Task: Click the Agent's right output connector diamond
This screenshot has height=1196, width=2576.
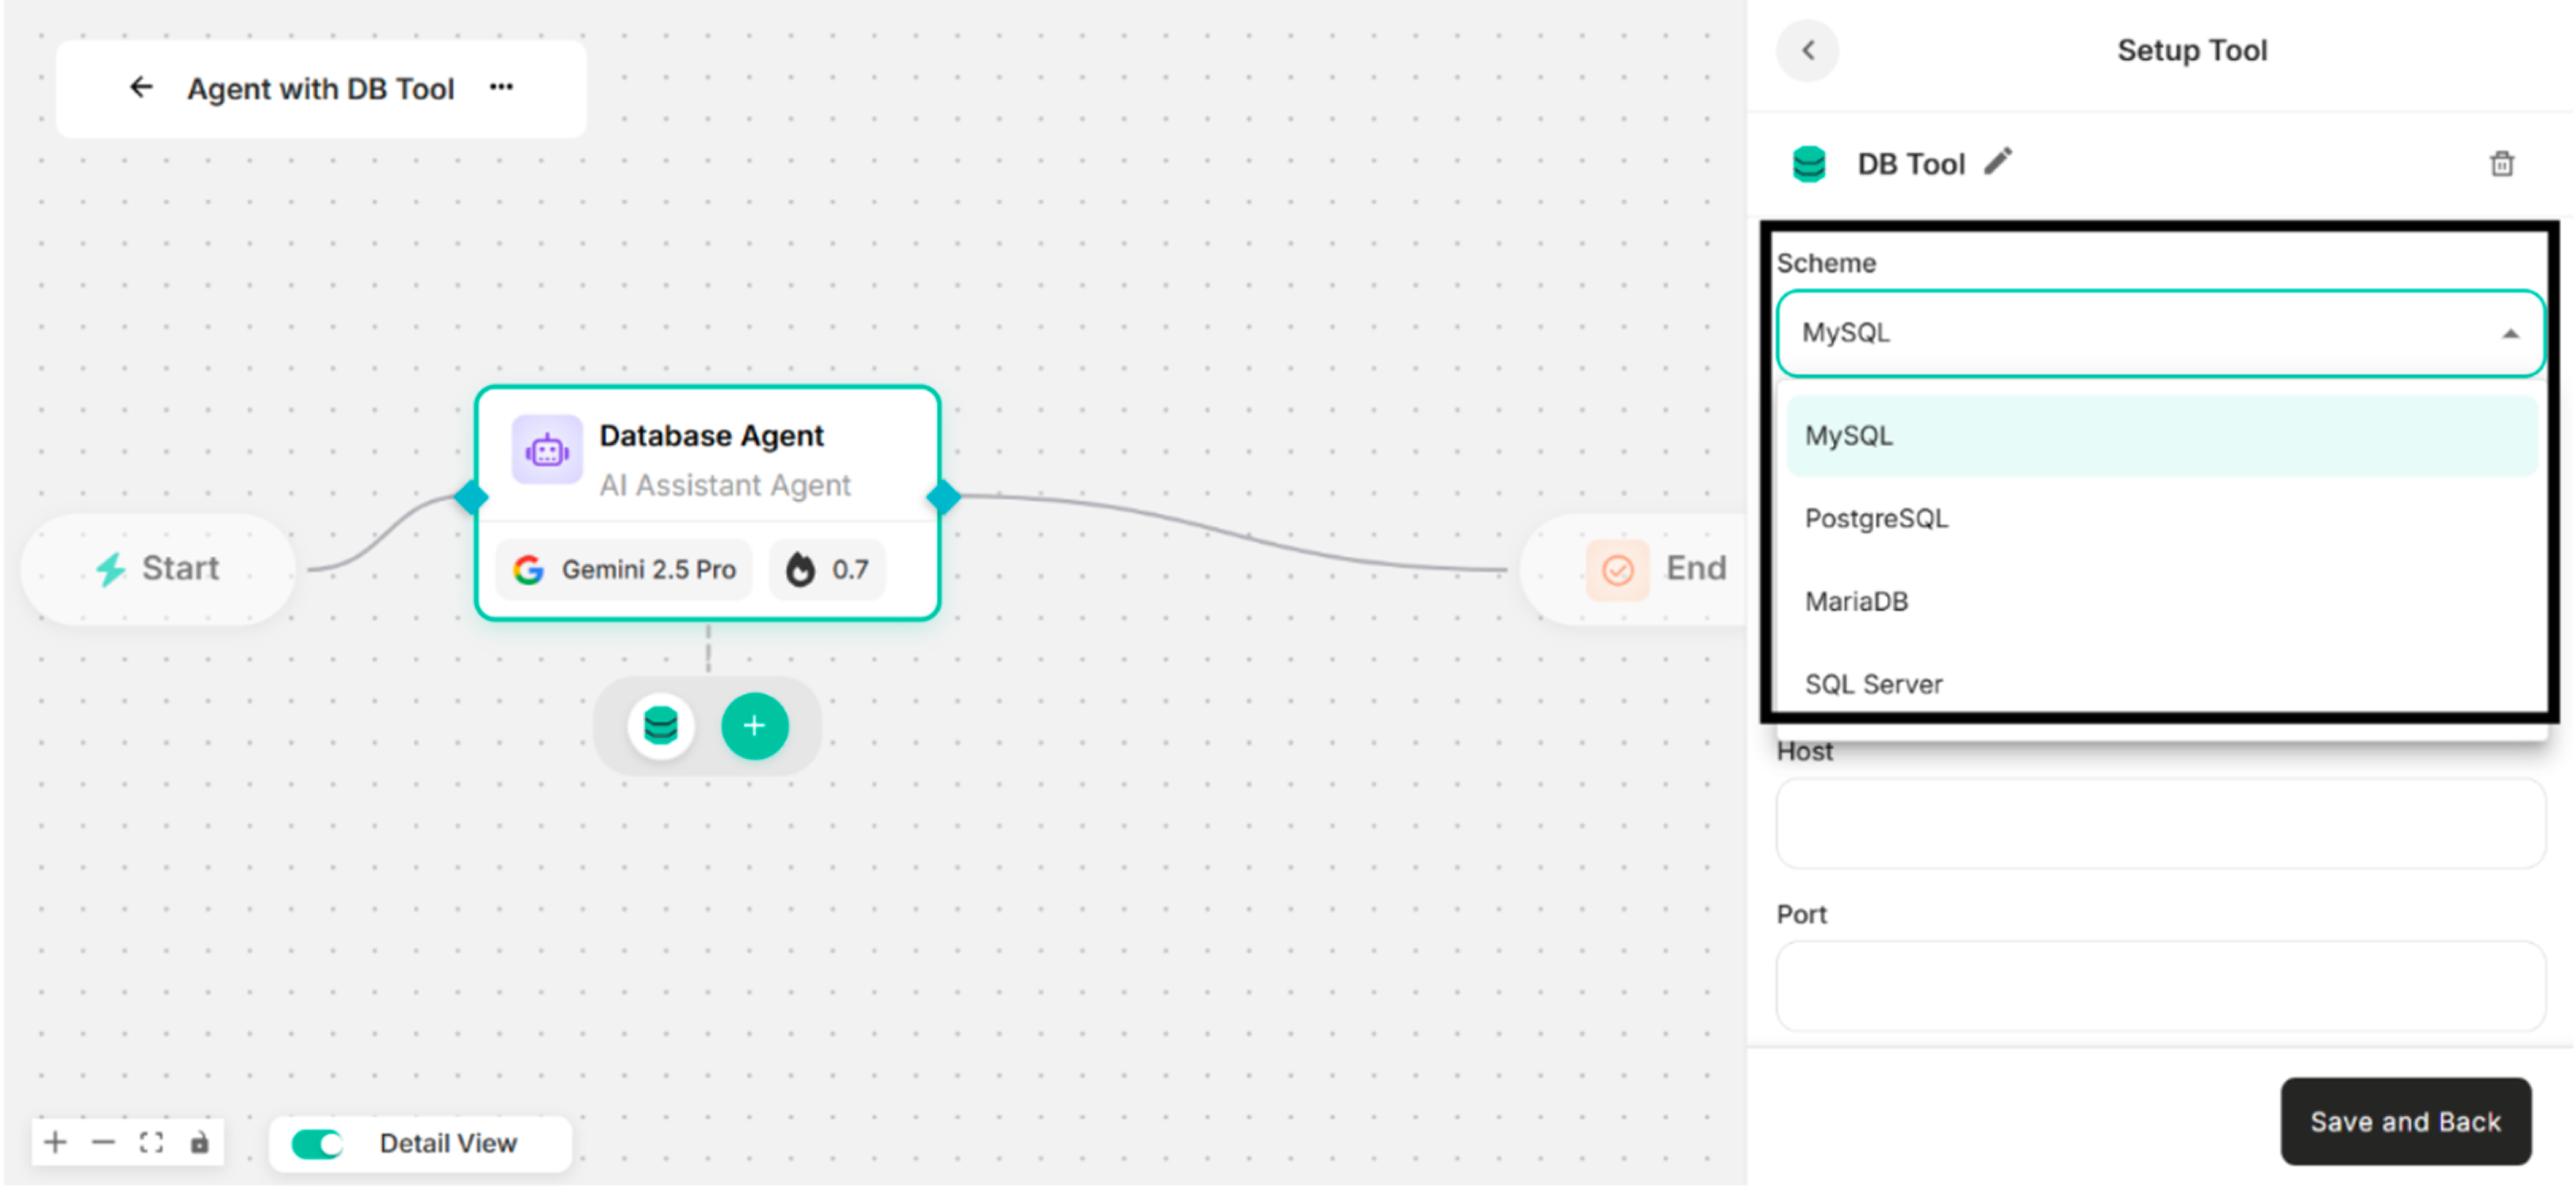Action: pos(943,498)
